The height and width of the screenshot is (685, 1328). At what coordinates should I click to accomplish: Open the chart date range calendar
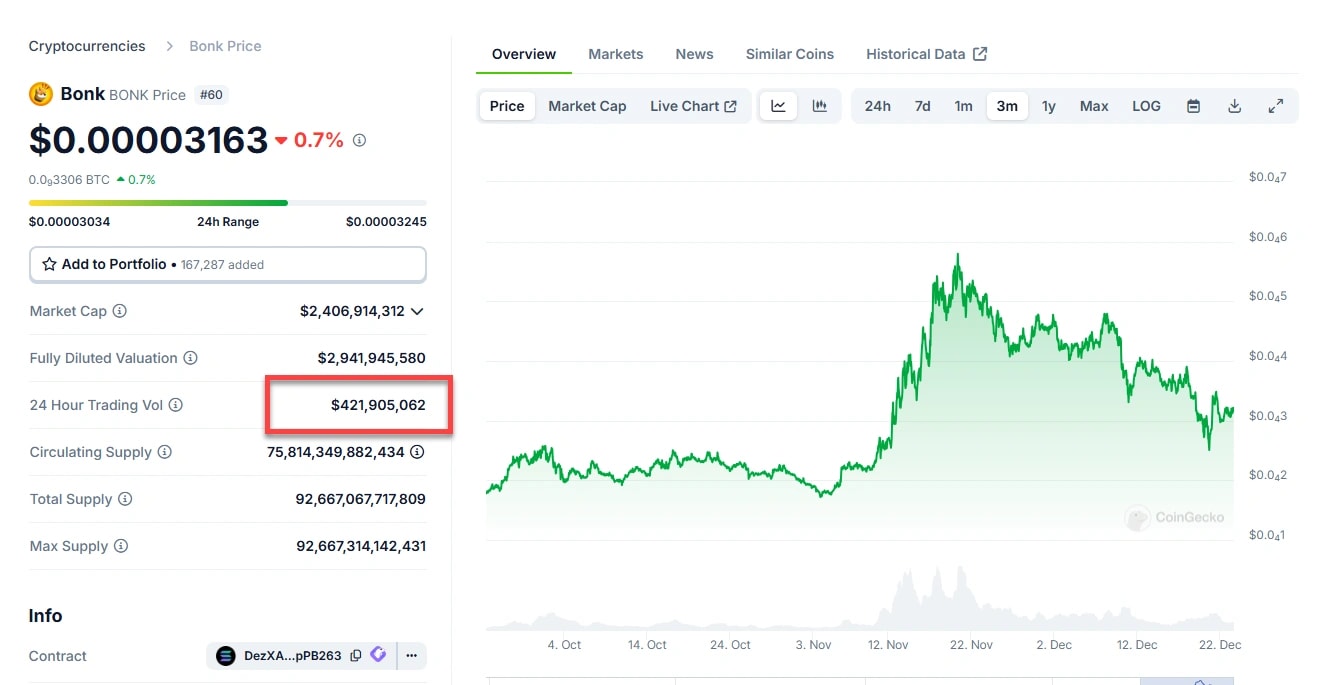point(1193,106)
